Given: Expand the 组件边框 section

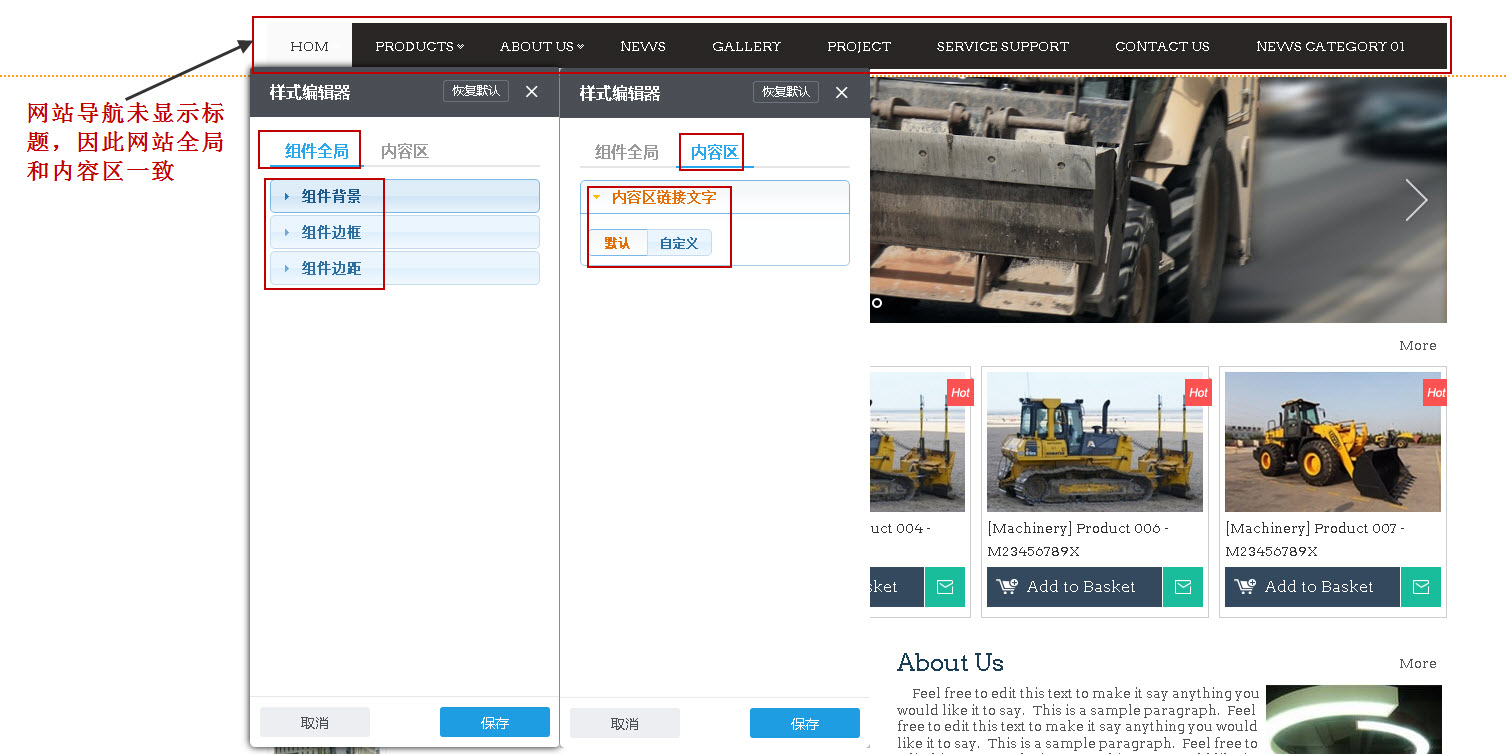Looking at the screenshot, I should [404, 232].
